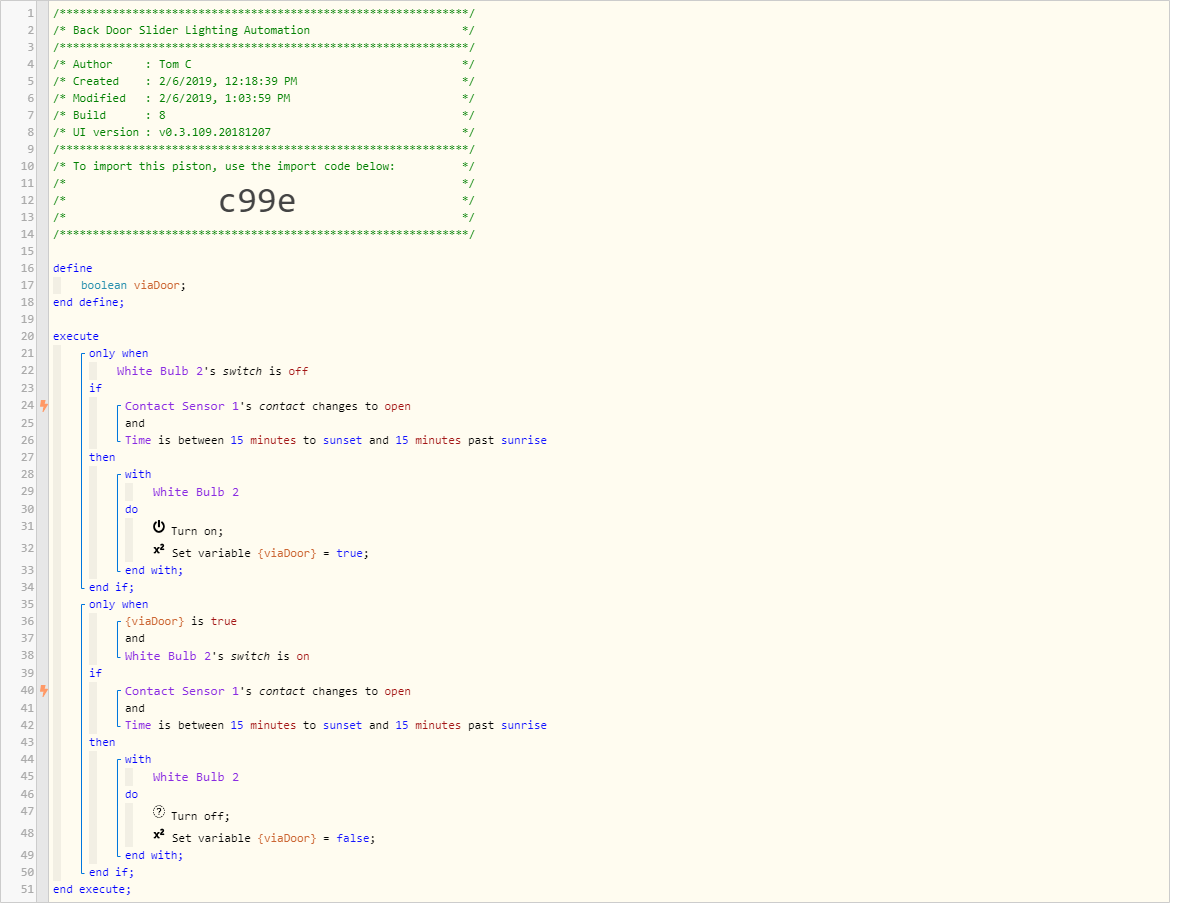Click the if keyword on line 23
The height and width of the screenshot is (905, 1178).
coord(95,388)
